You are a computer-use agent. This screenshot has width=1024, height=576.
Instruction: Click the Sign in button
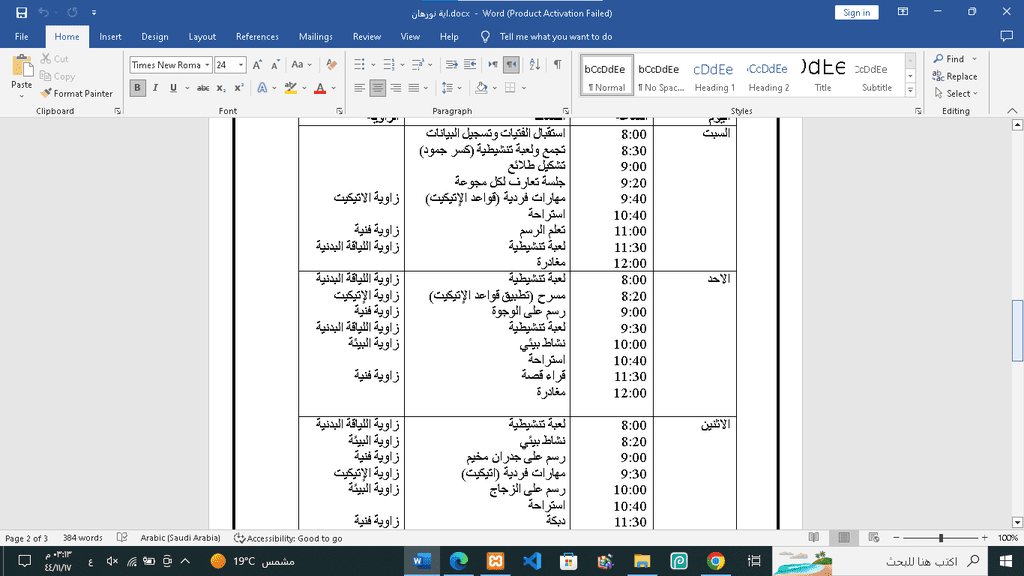pyautogui.click(x=856, y=12)
